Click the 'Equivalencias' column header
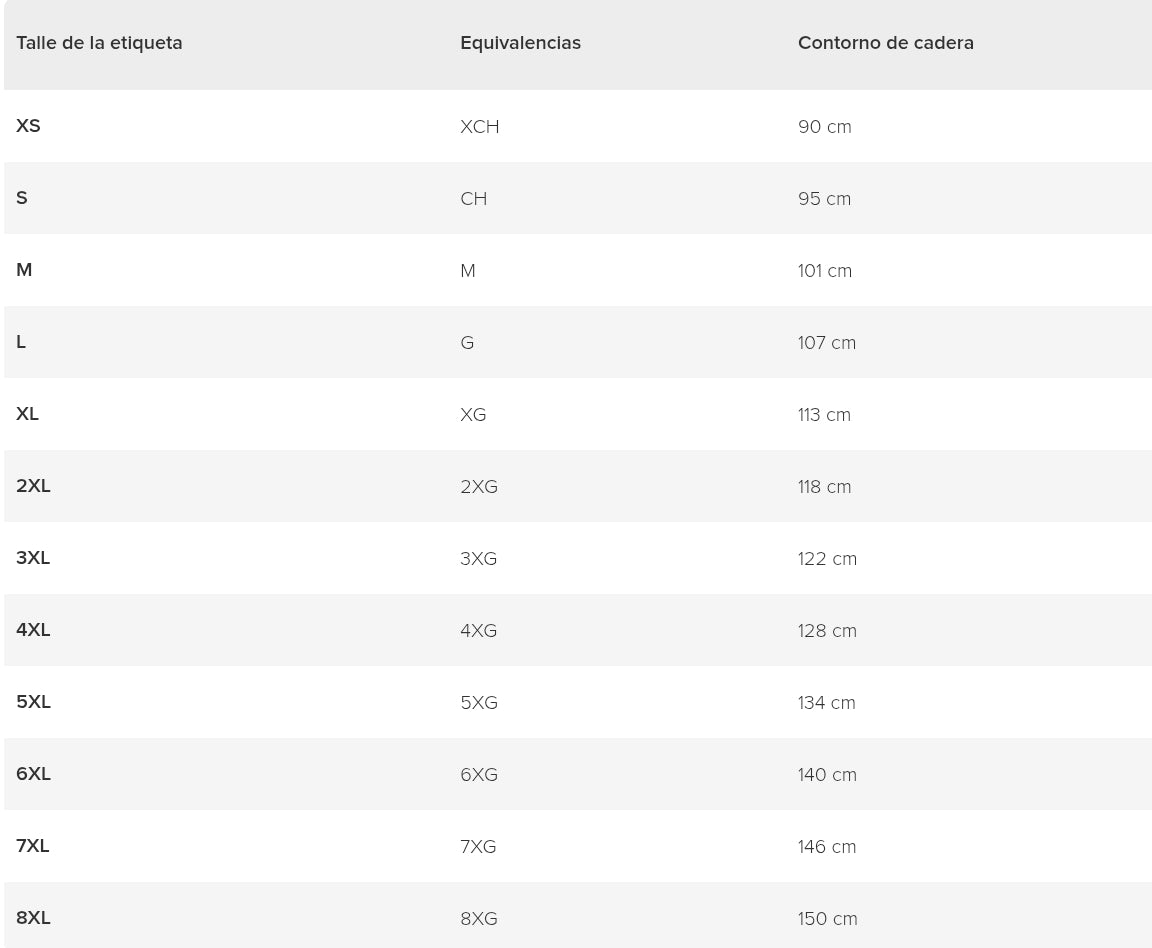1152x948 pixels. click(520, 43)
